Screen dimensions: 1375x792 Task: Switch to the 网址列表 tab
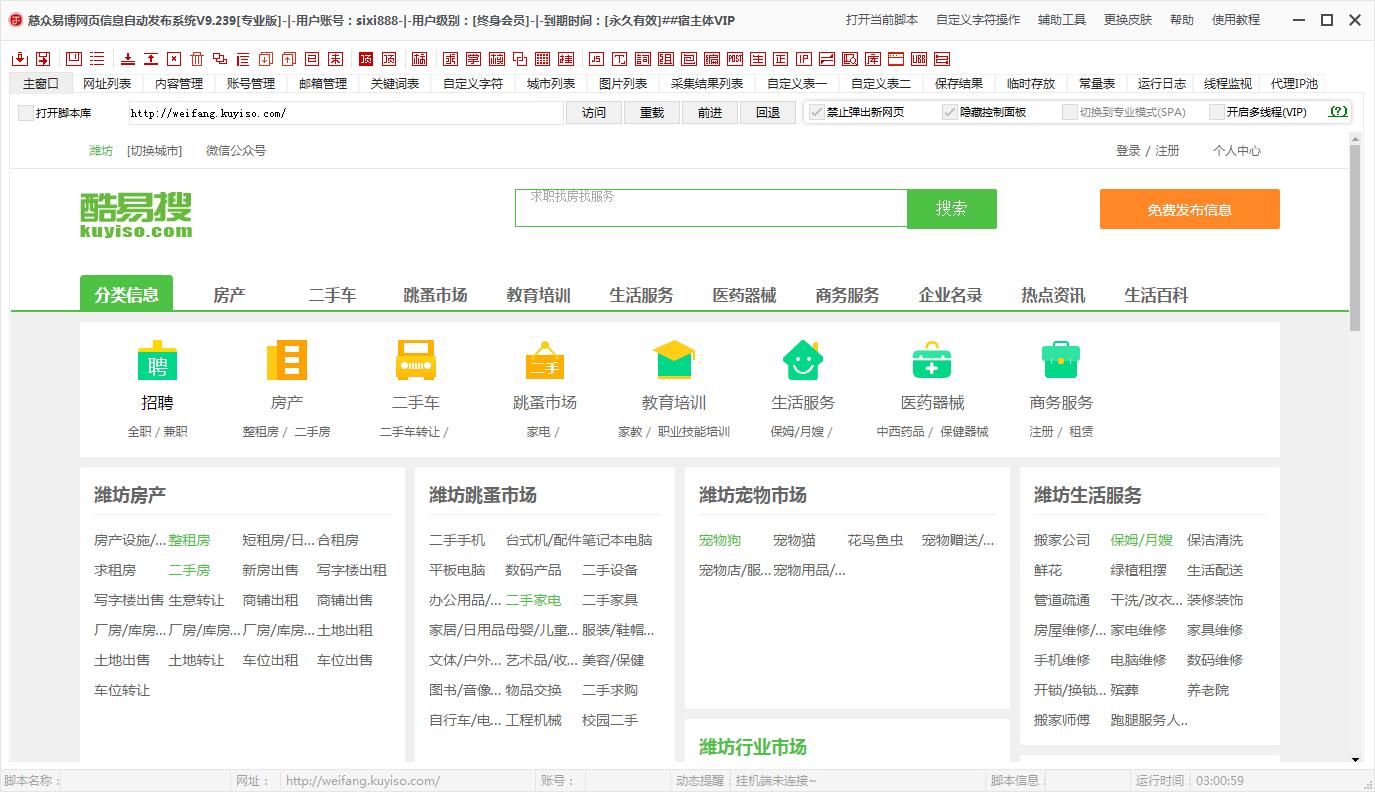(x=107, y=83)
